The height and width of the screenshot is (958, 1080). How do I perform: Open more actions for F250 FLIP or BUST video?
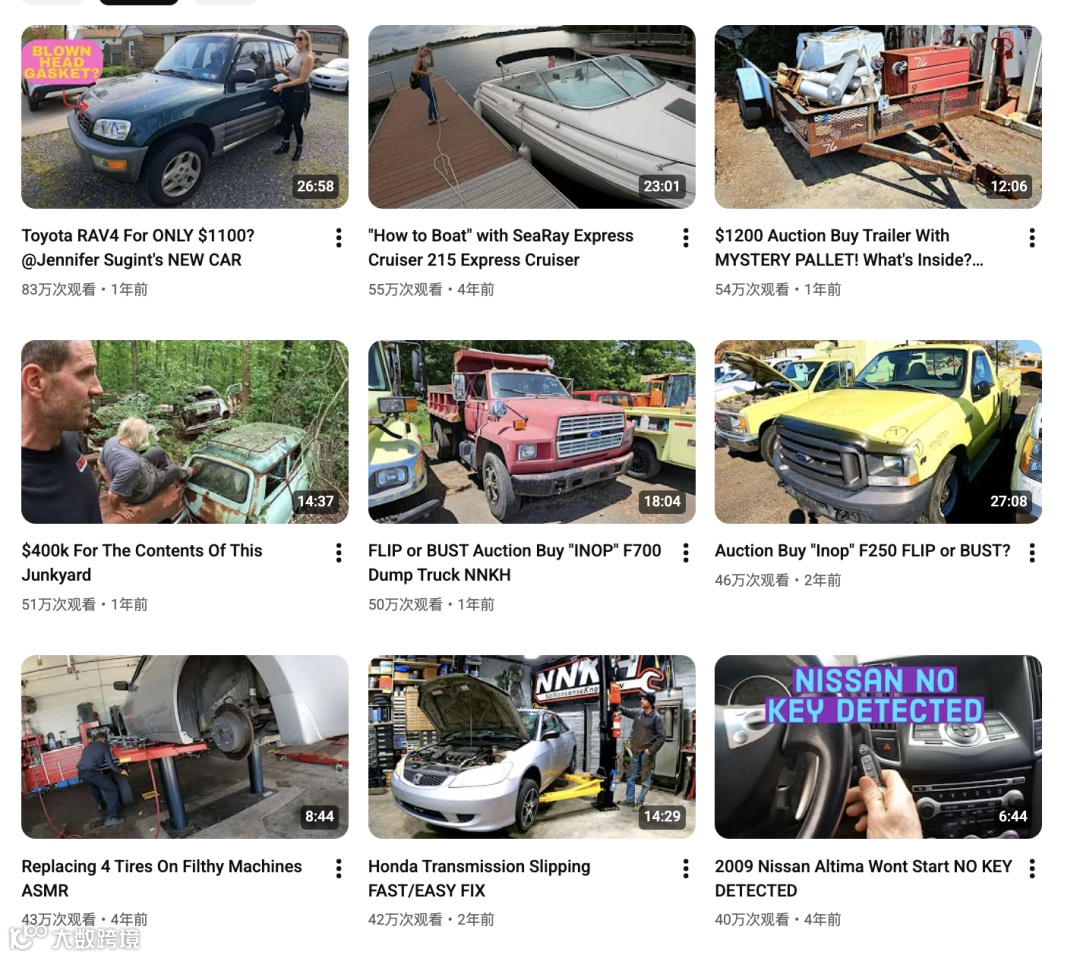click(1032, 553)
